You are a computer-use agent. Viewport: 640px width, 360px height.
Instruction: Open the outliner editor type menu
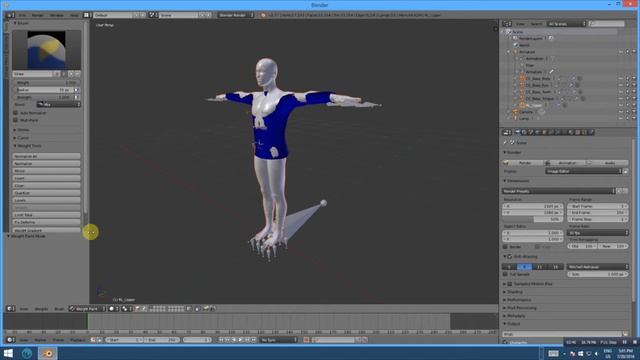pyautogui.click(x=507, y=24)
